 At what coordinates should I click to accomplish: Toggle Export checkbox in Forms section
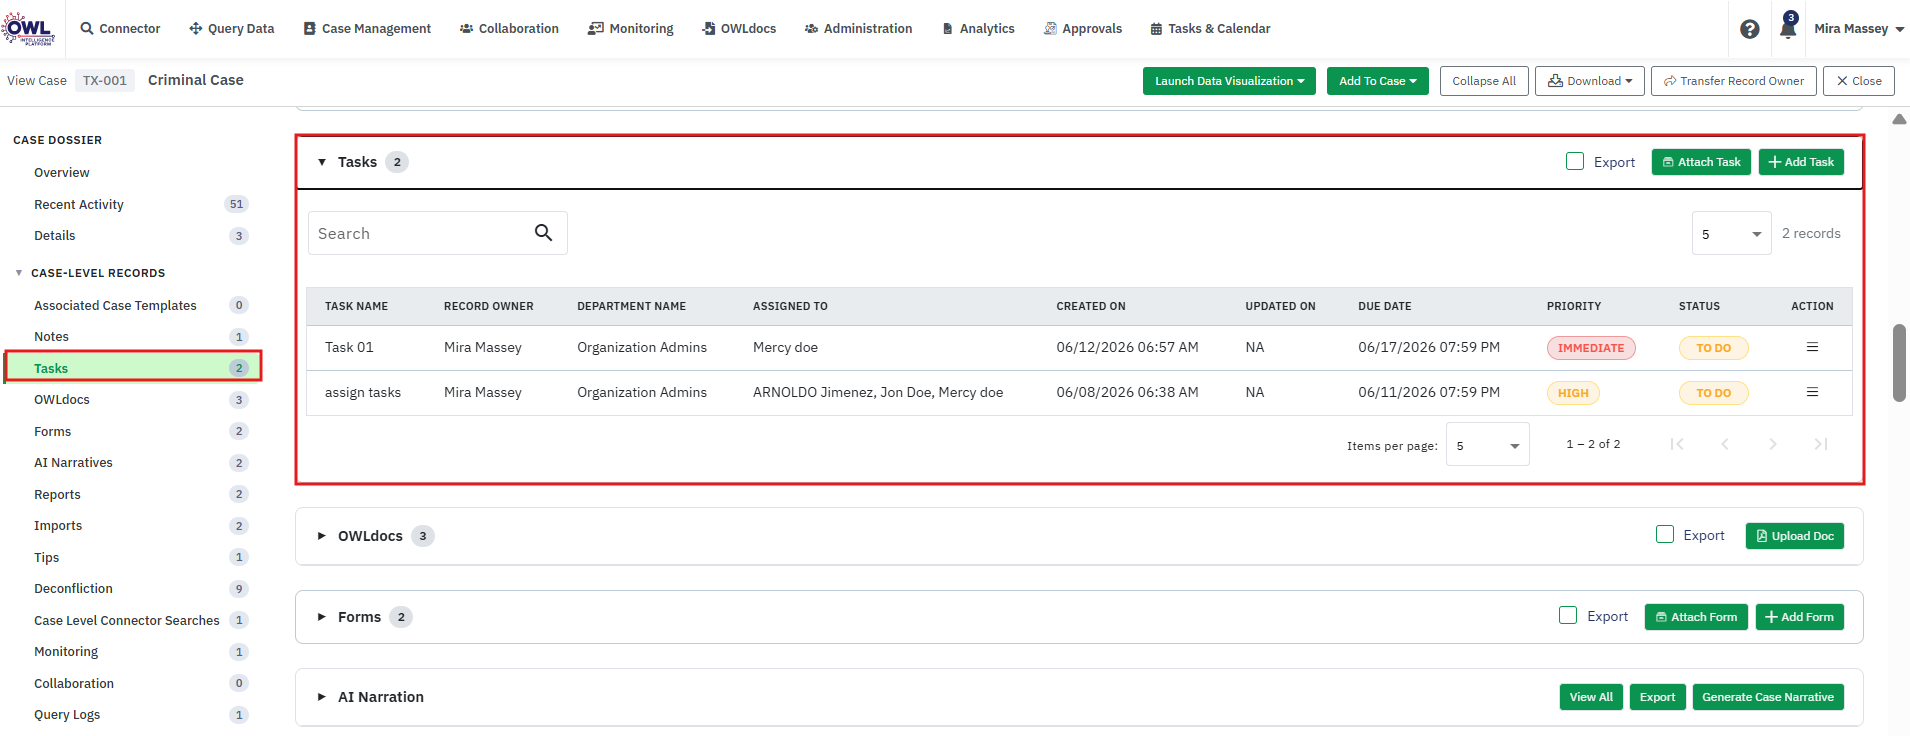1568,615
